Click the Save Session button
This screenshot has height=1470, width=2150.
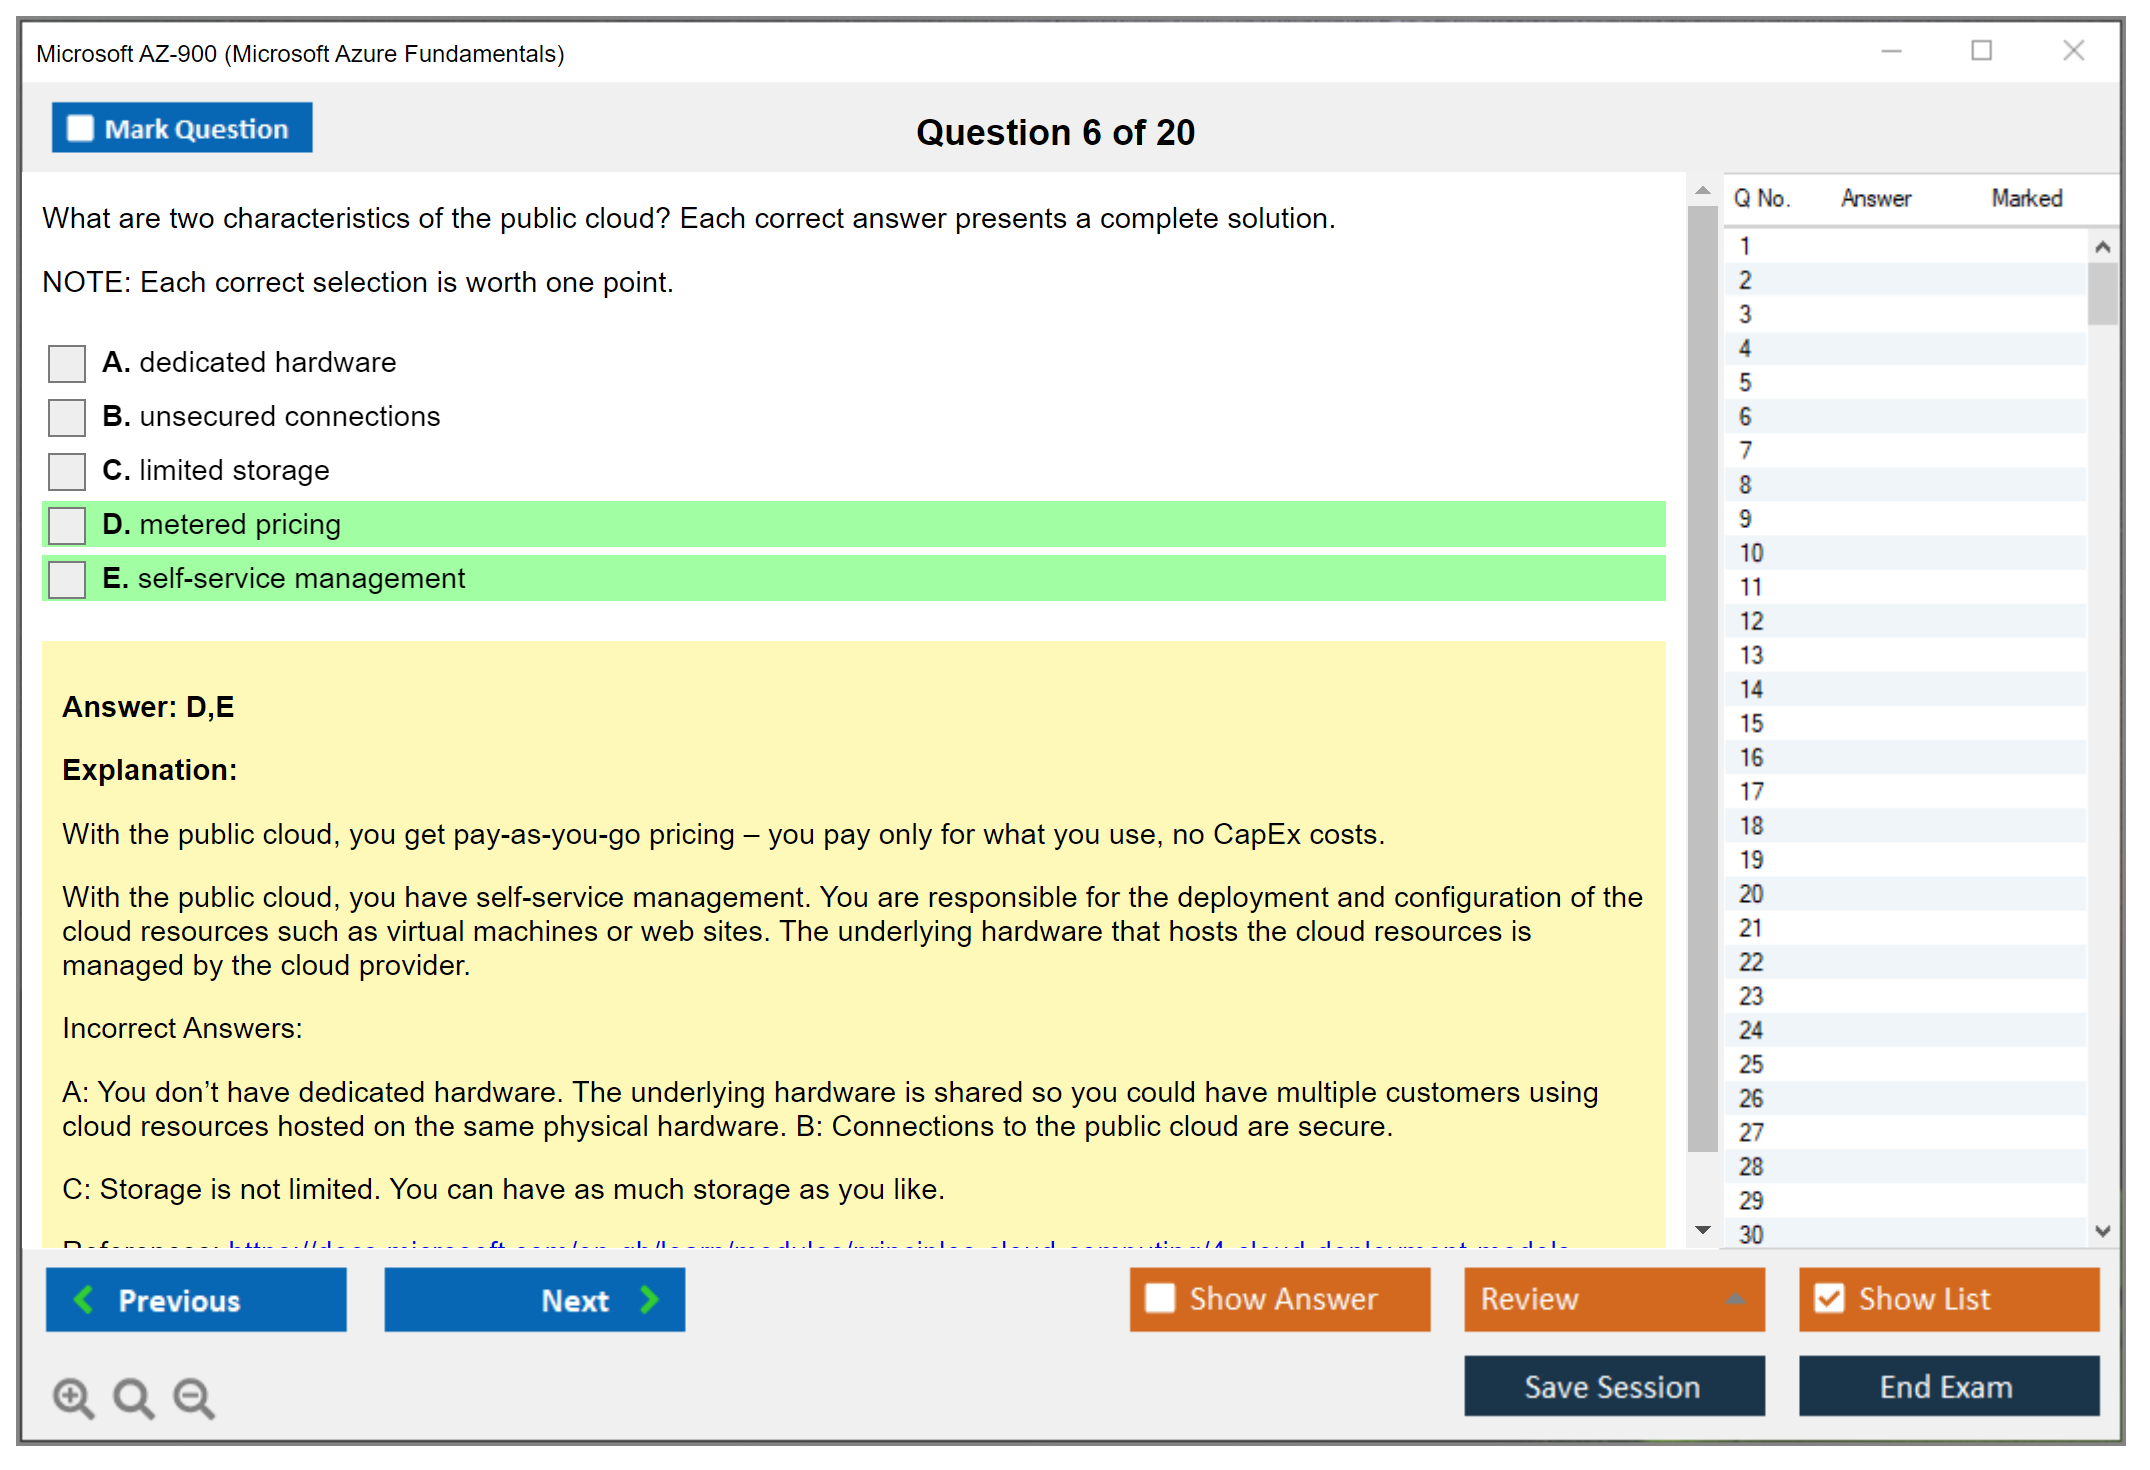coord(1613,1386)
